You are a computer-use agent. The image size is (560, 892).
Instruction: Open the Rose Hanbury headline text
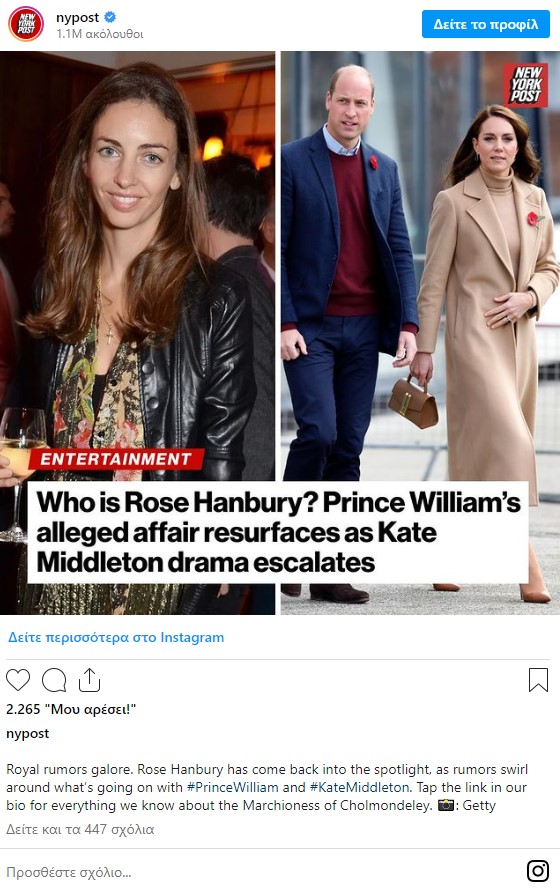coord(278,532)
